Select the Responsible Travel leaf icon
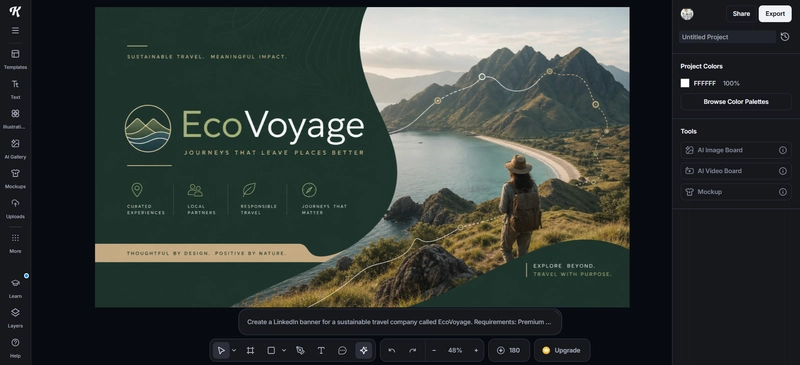The image size is (800, 365). point(249,190)
